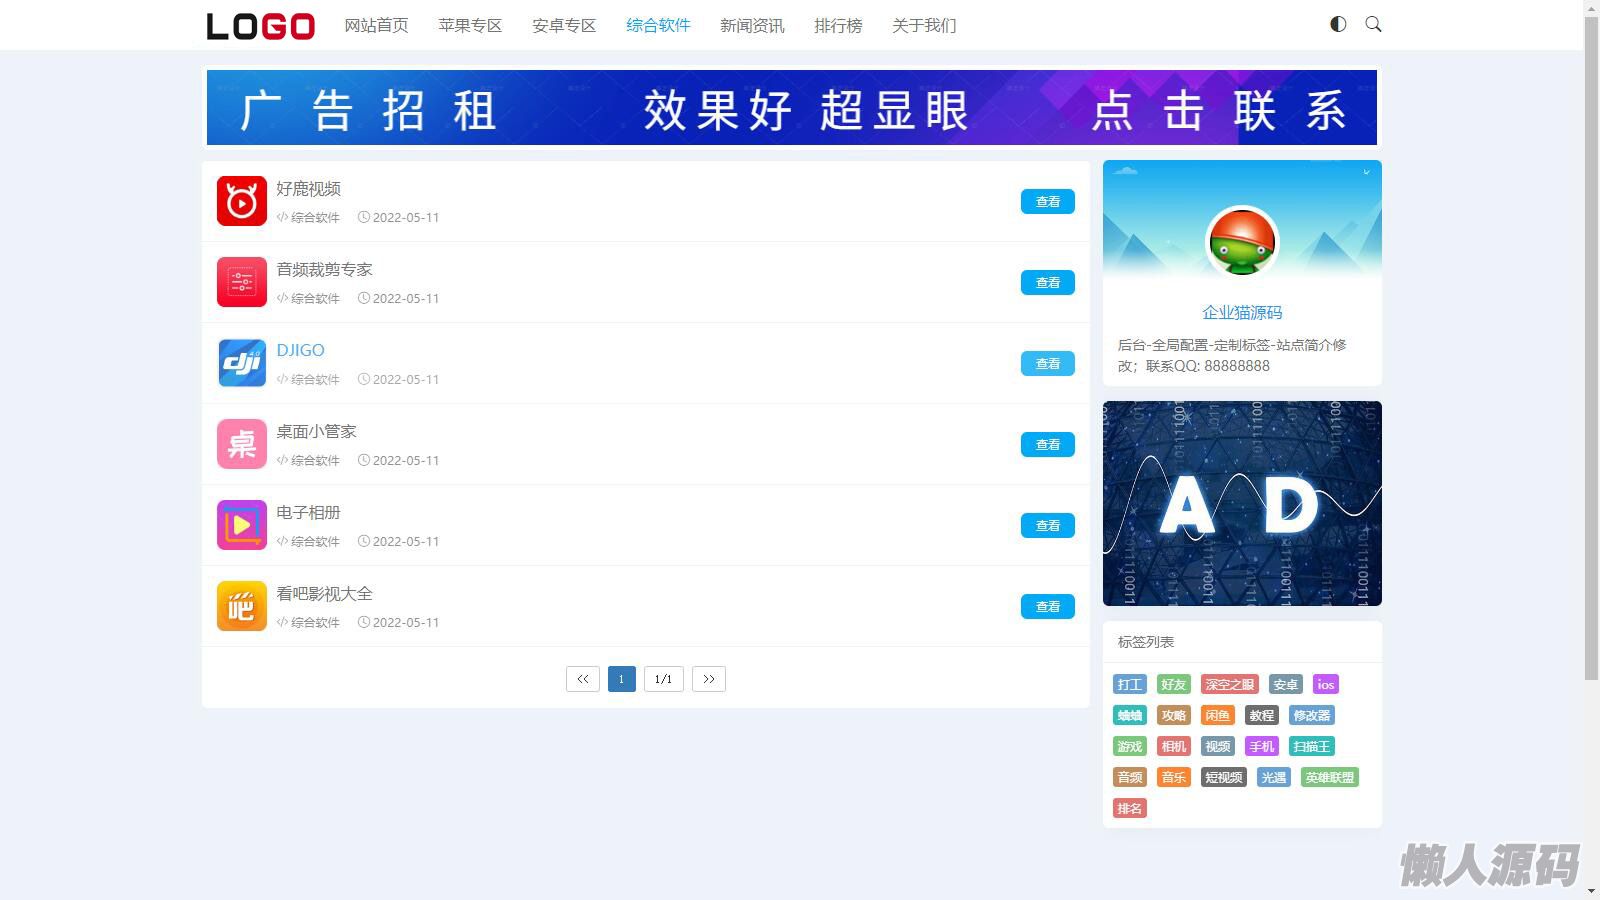Open the 电子相册 app icon

pos(241,525)
